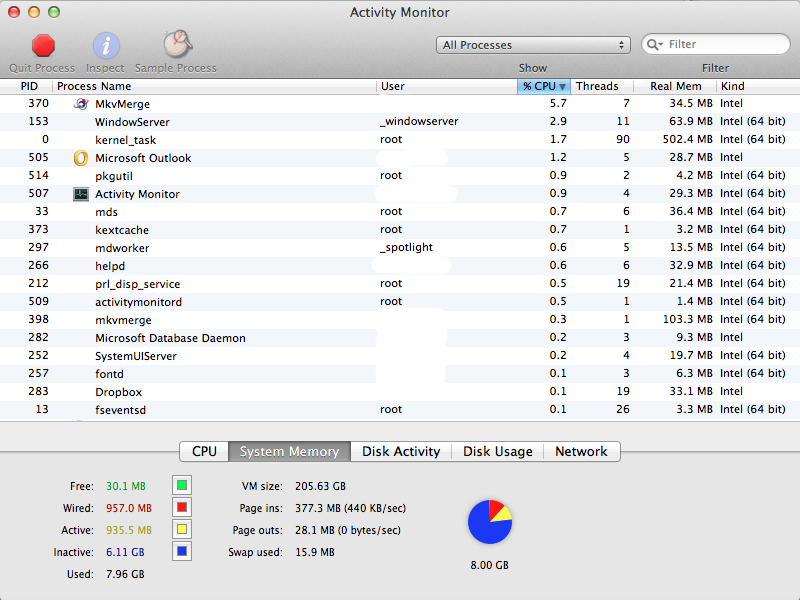Open the Network tab

tap(582, 452)
